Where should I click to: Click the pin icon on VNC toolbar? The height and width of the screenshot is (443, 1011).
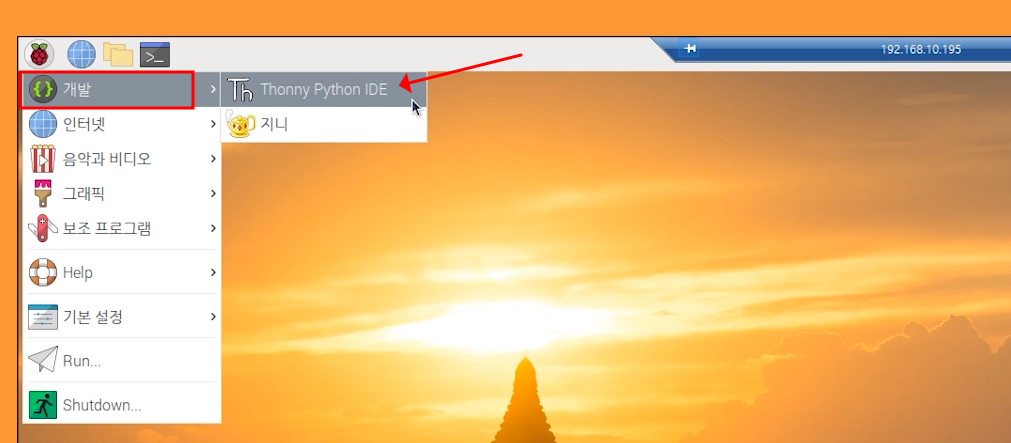coord(690,48)
